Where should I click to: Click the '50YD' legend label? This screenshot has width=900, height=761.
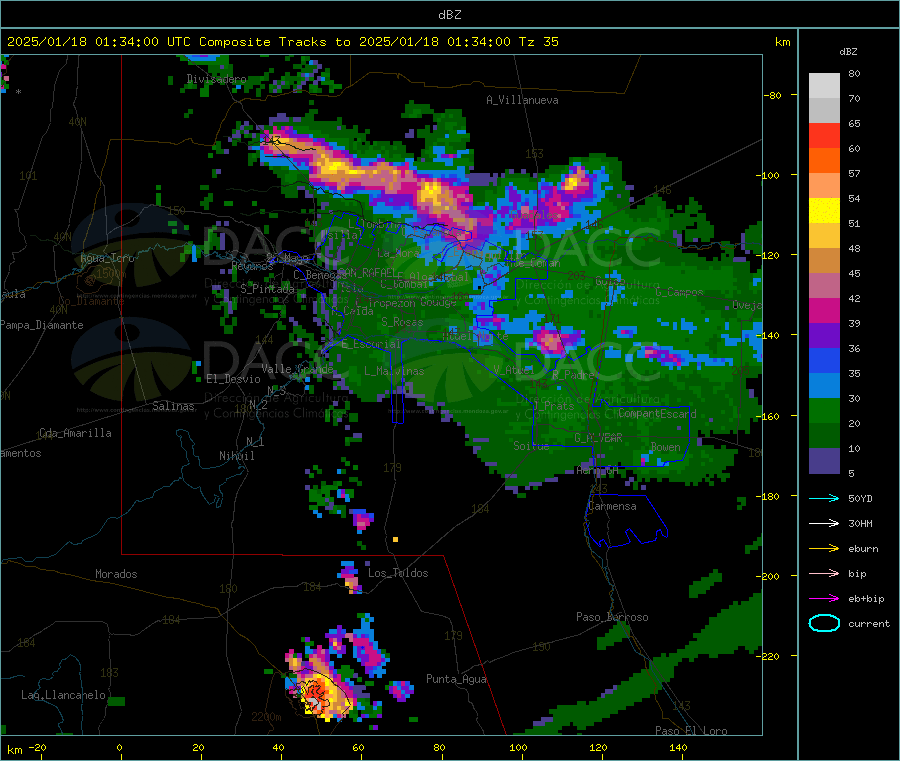pyautogui.click(x=860, y=498)
